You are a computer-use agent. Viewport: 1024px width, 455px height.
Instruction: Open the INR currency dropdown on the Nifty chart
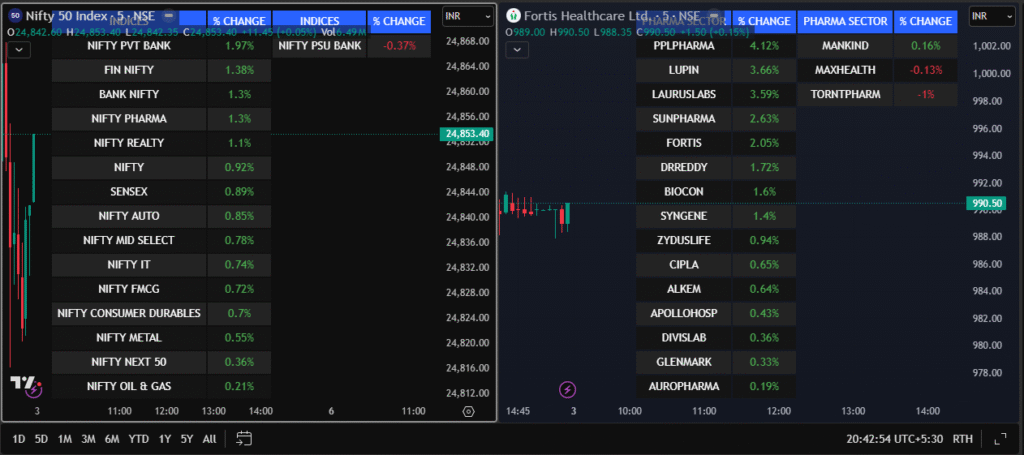467,17
